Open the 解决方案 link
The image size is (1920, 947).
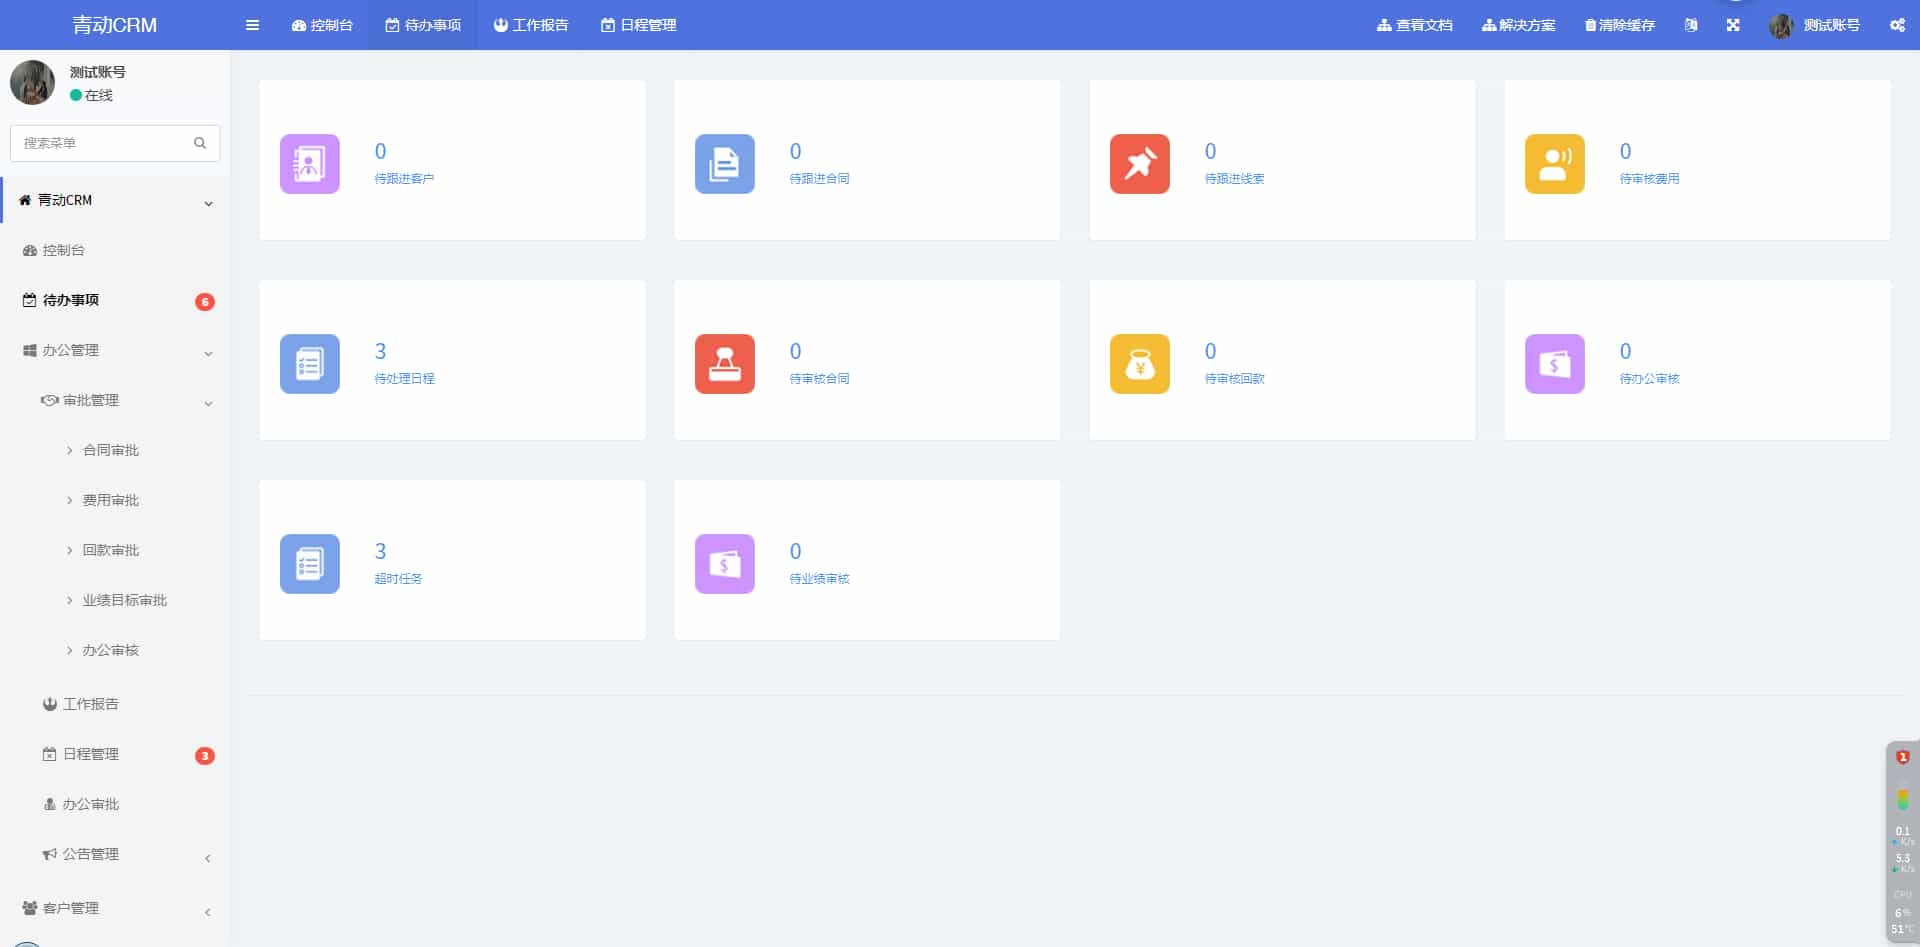[1519, 25]
